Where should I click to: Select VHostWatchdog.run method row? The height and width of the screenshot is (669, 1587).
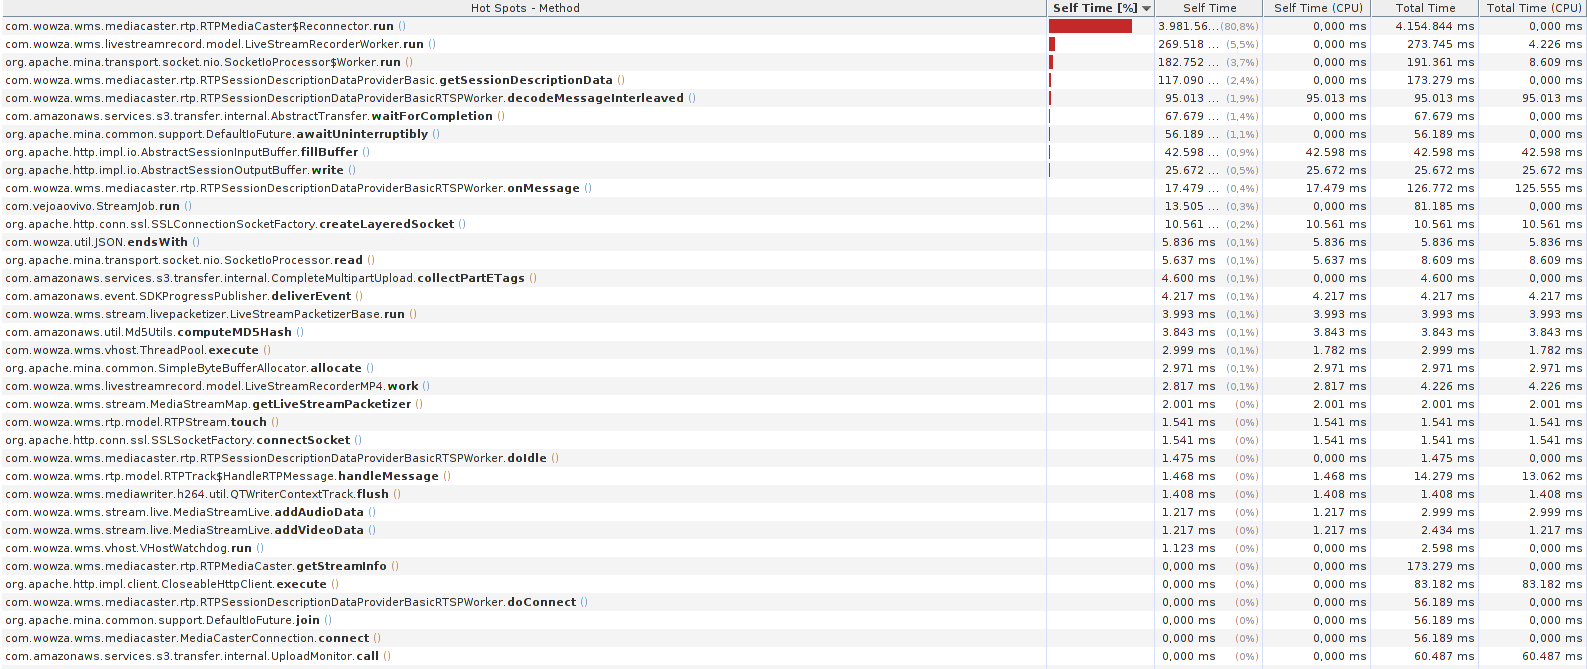click(793, 548)
